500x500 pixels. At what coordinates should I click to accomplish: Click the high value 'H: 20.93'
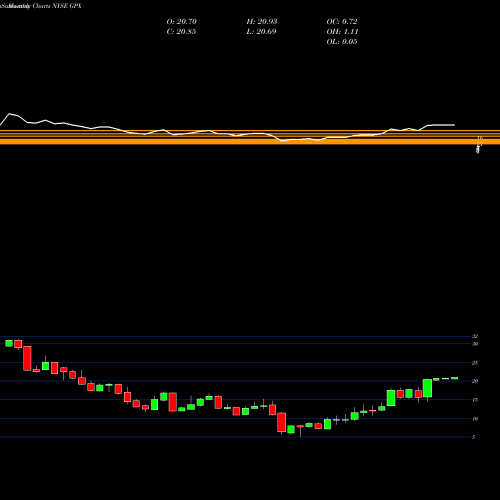pyautogui.click(x=262, y=22)
